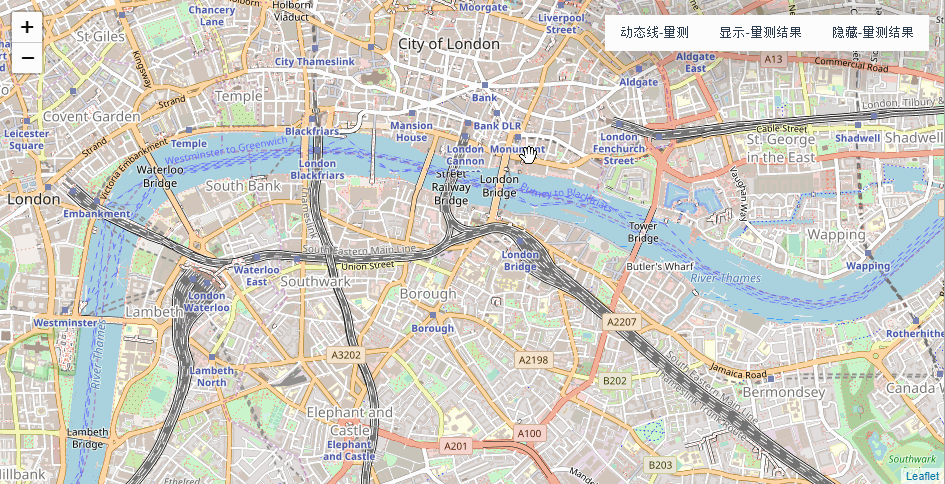Select the Monument station marker

tap(518, 137)
